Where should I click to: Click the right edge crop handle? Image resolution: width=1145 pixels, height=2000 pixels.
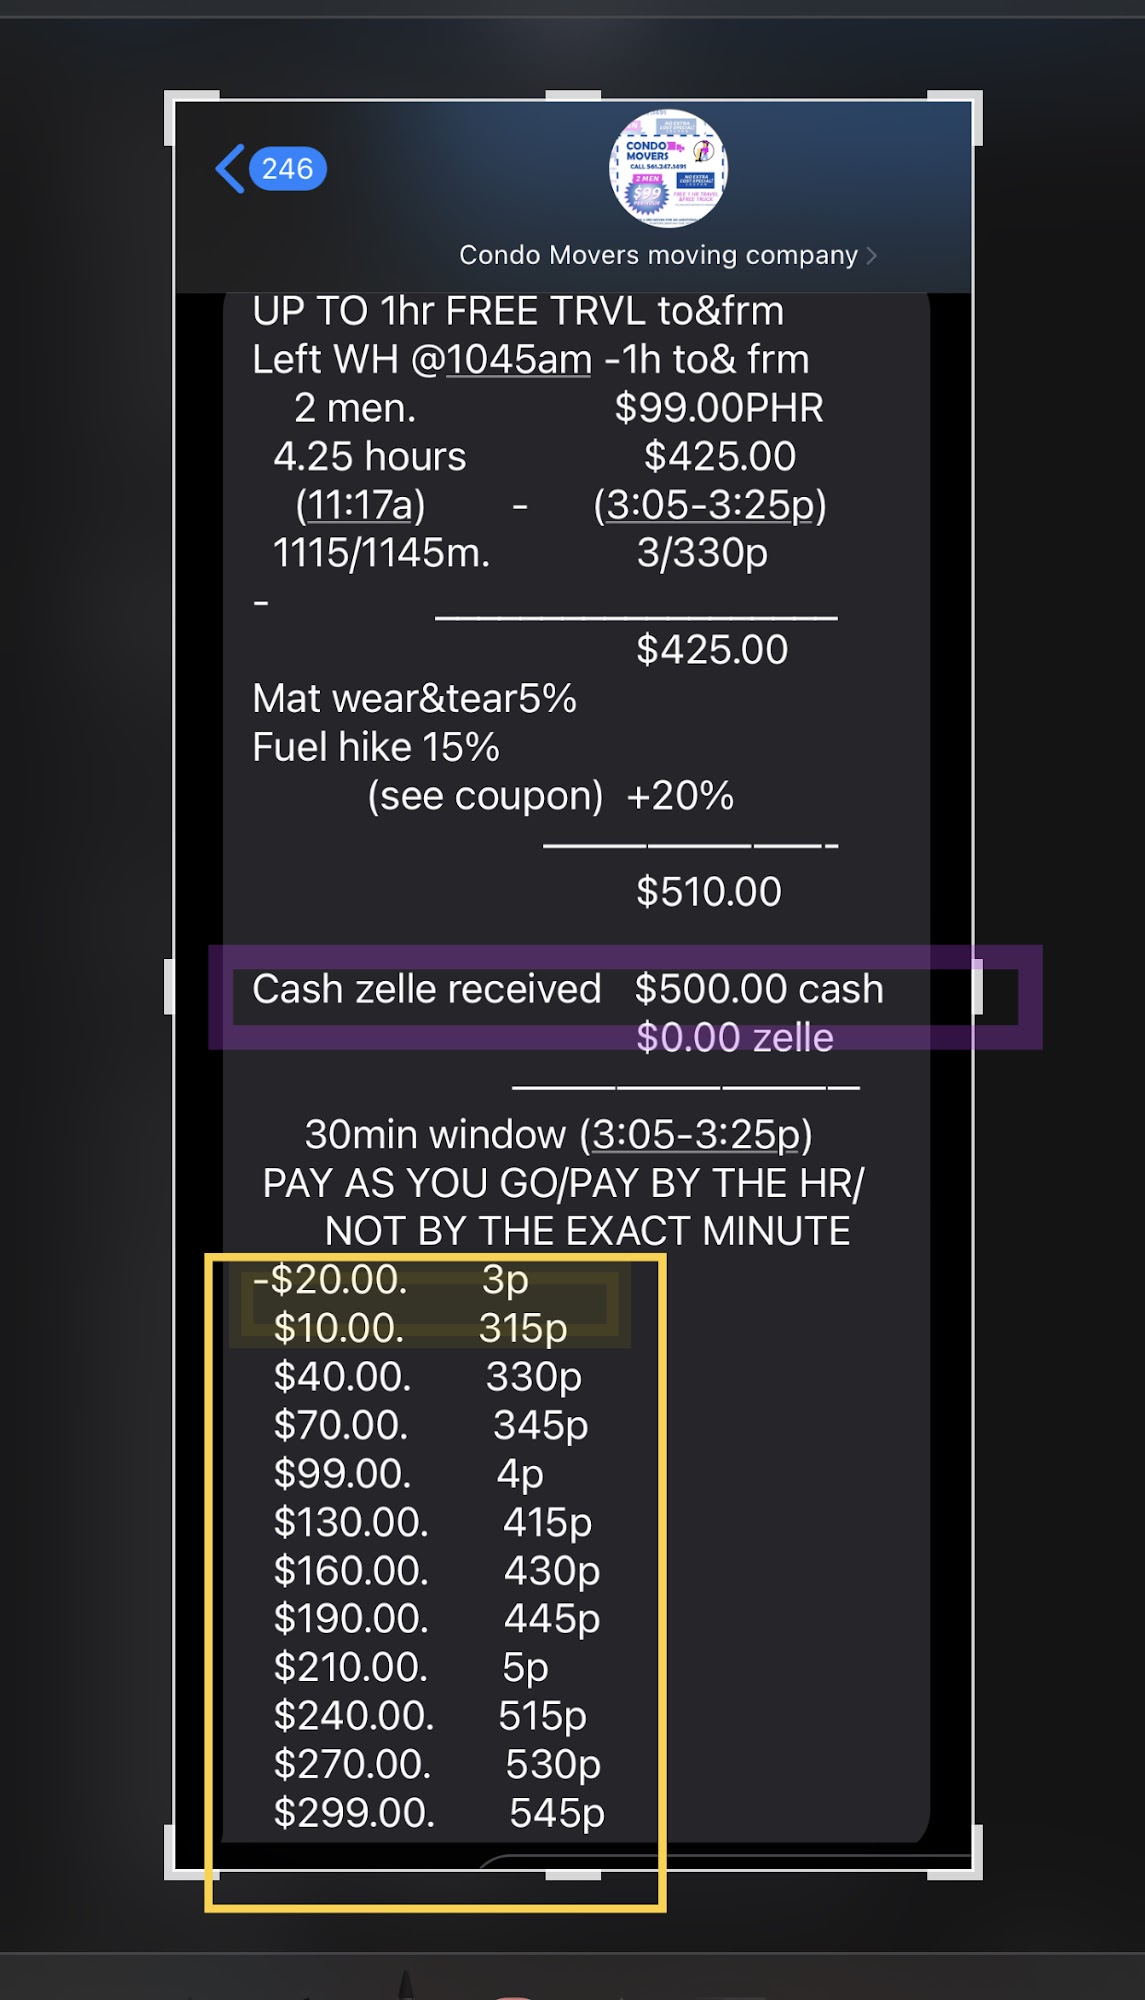tap(978, 986)
